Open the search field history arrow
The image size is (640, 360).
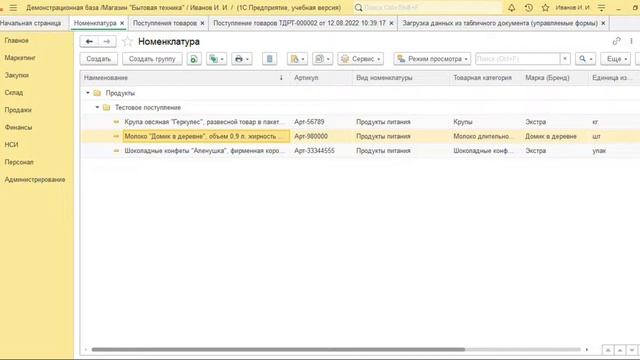(565, 59)
